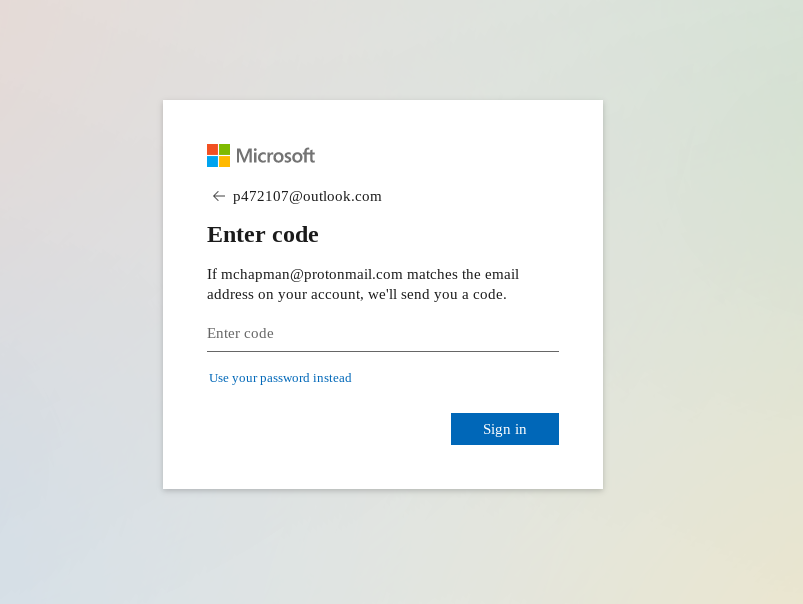Click the "we'll send you a code" text
Viewport: 803px width, 604px height.
point(437,295)
